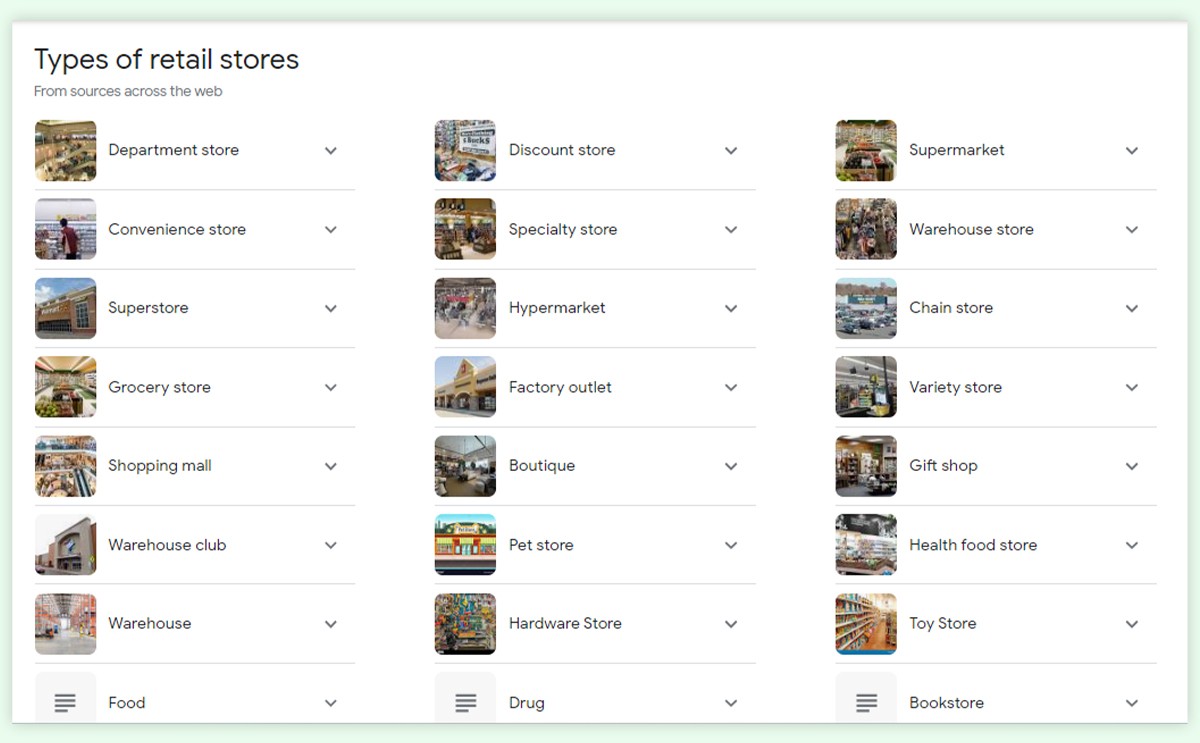Viewport: 1200px width, 743px height.
Task: Expand the Hypermarket chevron
Action: click(731, 309)
